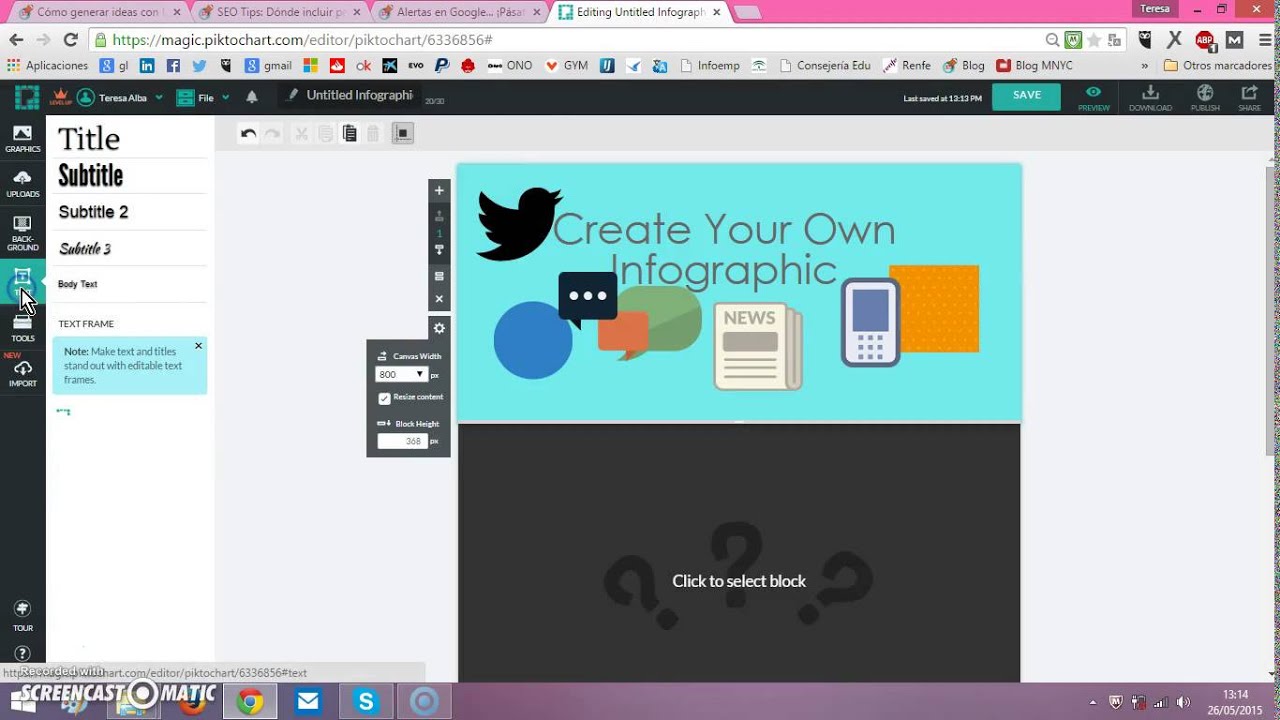Insert a Subtitle text element
The height and width of the screenshot is (720, 1280).
coord(90,175)
